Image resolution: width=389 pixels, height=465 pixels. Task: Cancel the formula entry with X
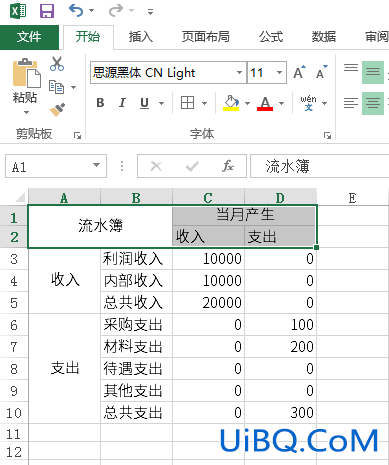pos(156,166)
